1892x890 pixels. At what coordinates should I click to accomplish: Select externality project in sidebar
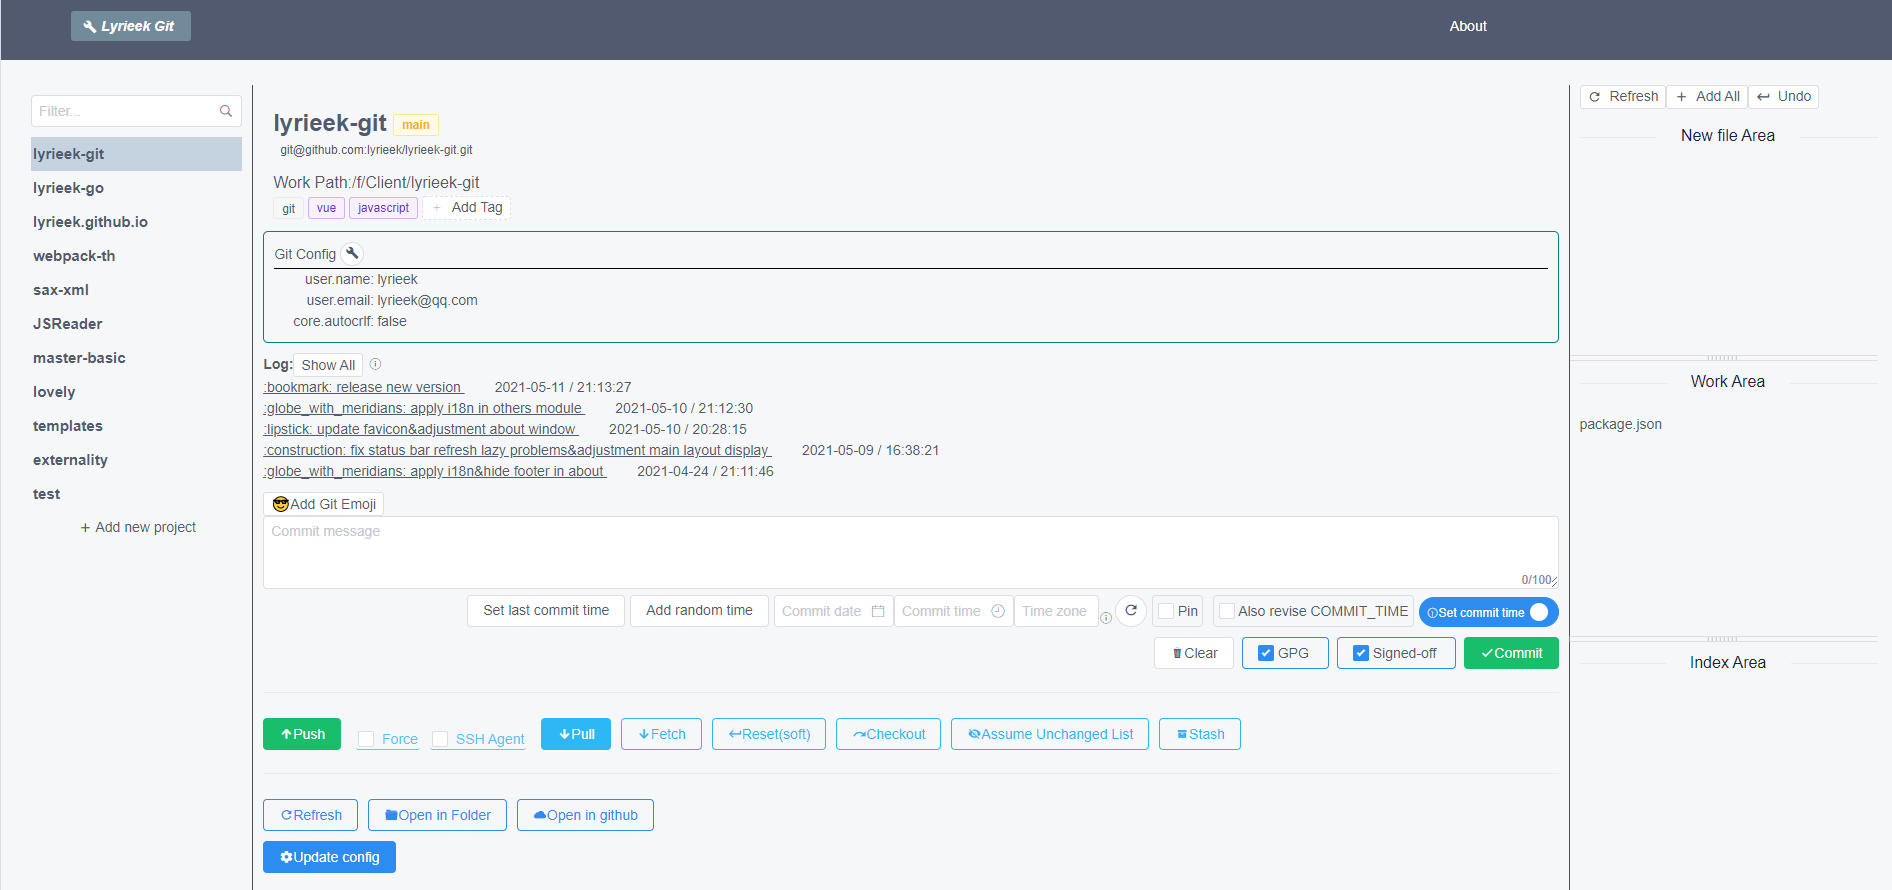click(x=136, y=460)
